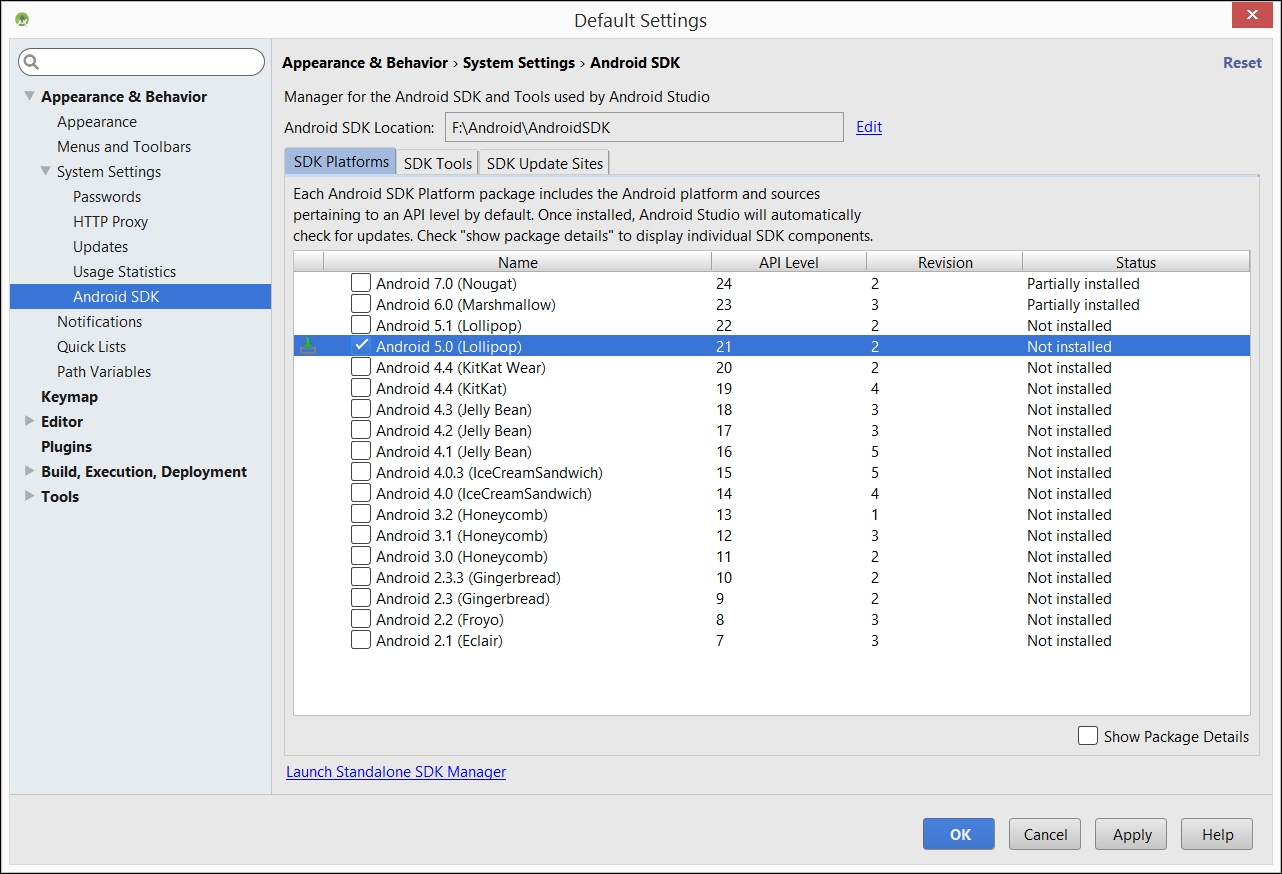Focus the settings search field
1282x874 pixels.
pyautogui.click(x=142, y=62)
